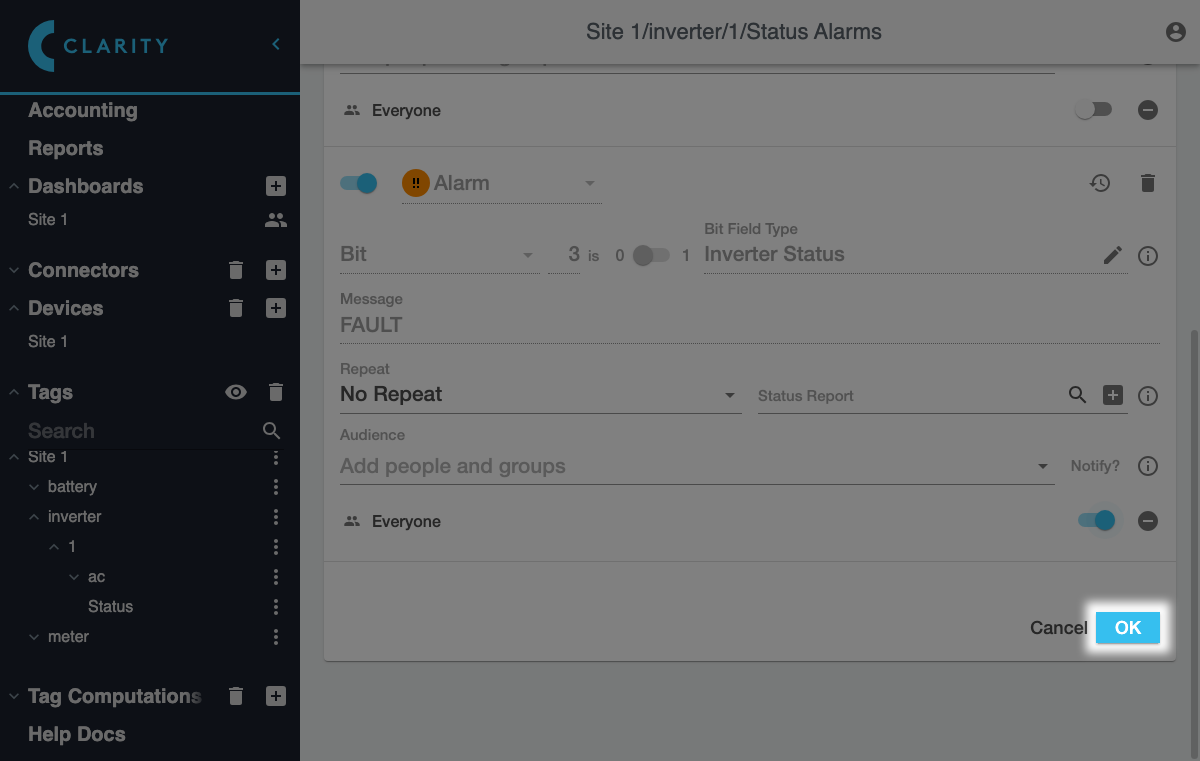1200x761 pixels.
Task: Search for a Status Report
Action: click(1077, 395)
